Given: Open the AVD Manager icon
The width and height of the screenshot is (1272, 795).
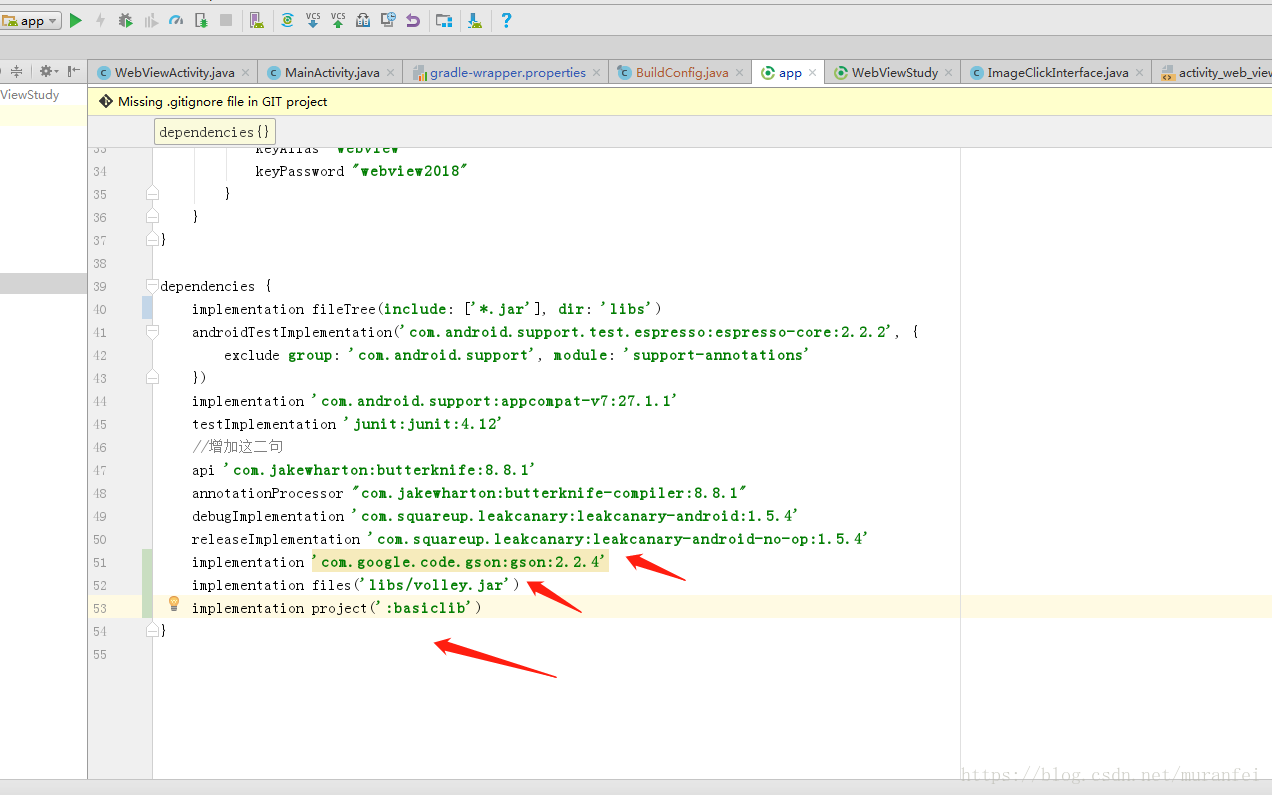Looking at the screenshot, I should click(x=257, y=20).
